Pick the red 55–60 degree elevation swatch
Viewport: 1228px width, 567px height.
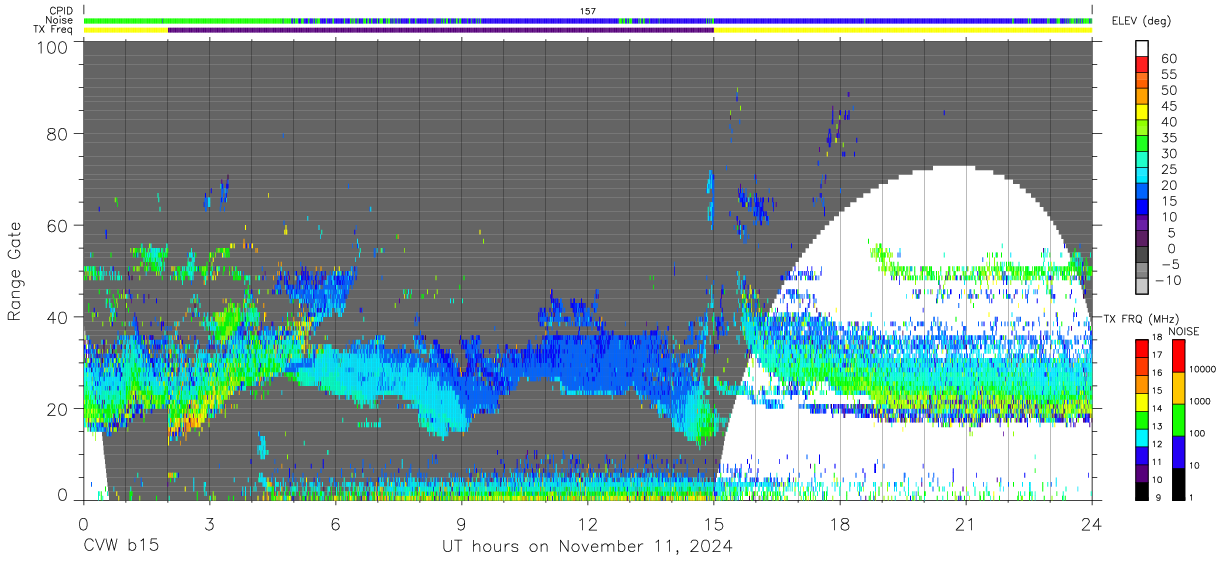pyautogui.click(x=1142, y=66)
